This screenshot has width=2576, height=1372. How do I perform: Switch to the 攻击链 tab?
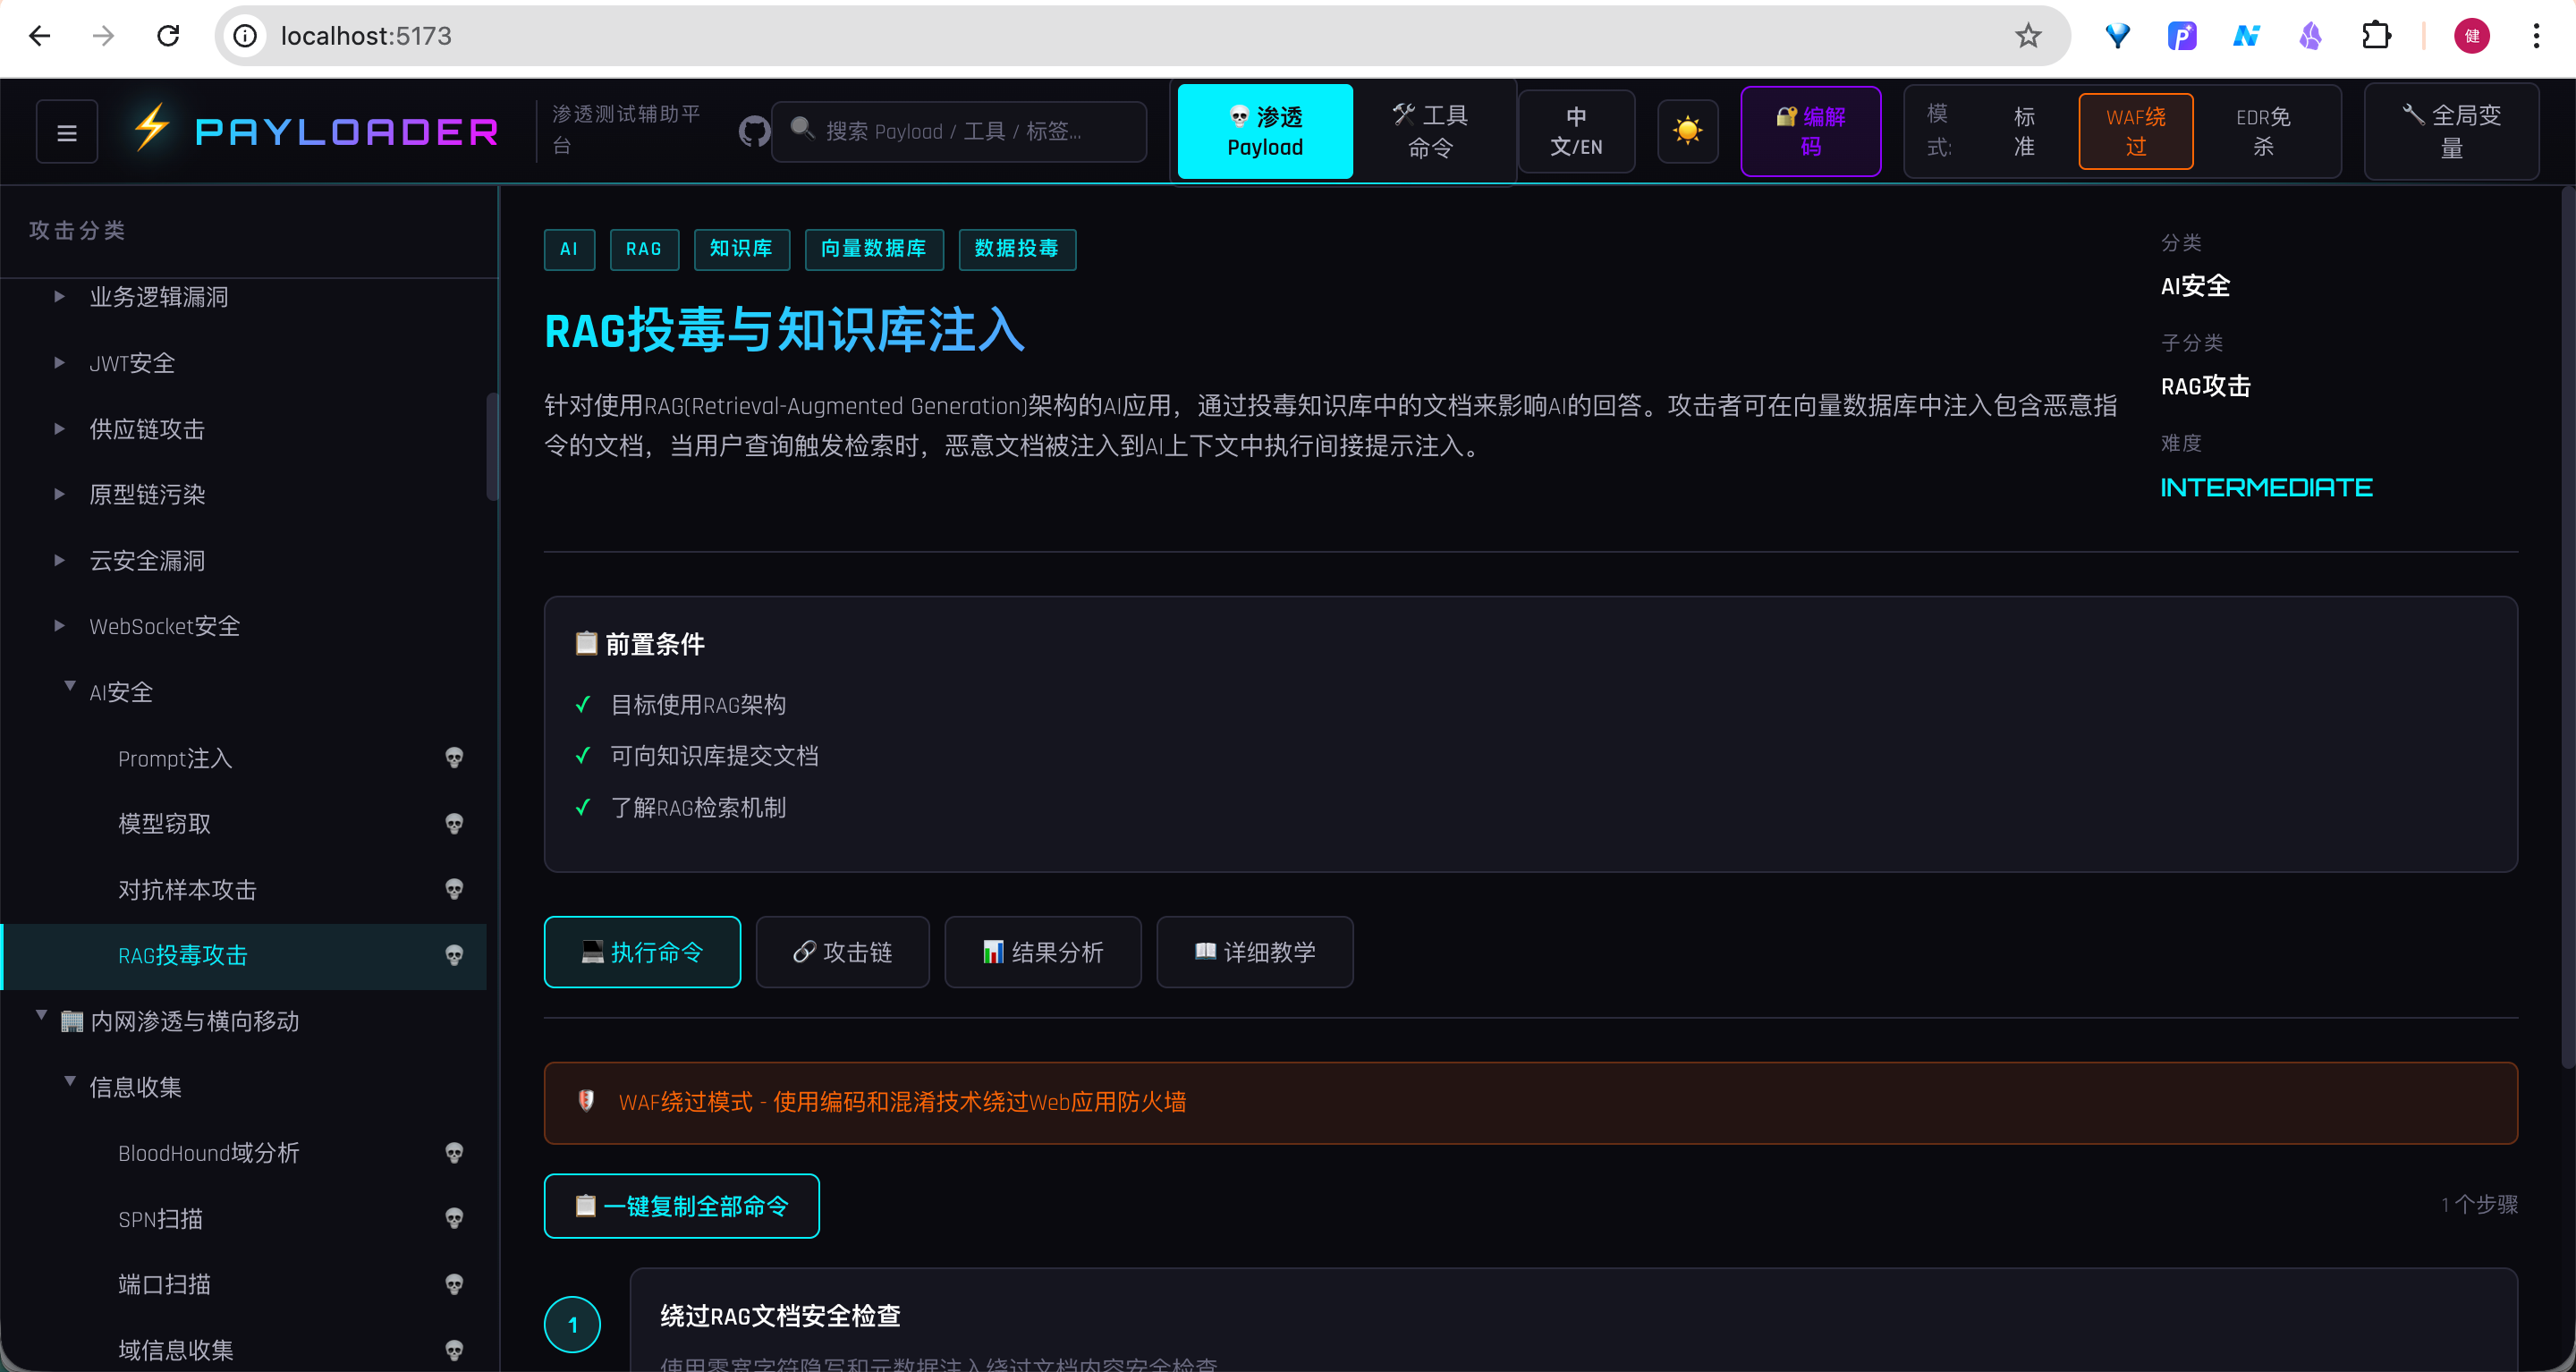coord(842,952)
